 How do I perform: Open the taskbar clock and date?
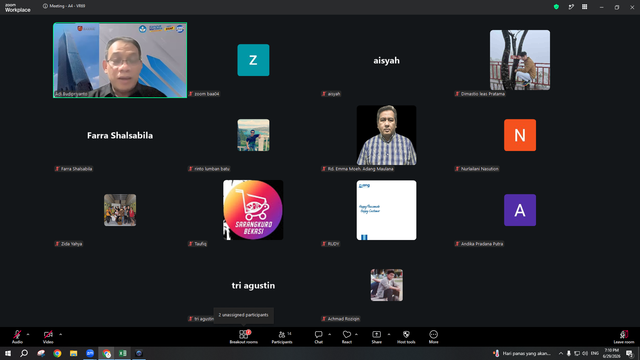[611, 353]
